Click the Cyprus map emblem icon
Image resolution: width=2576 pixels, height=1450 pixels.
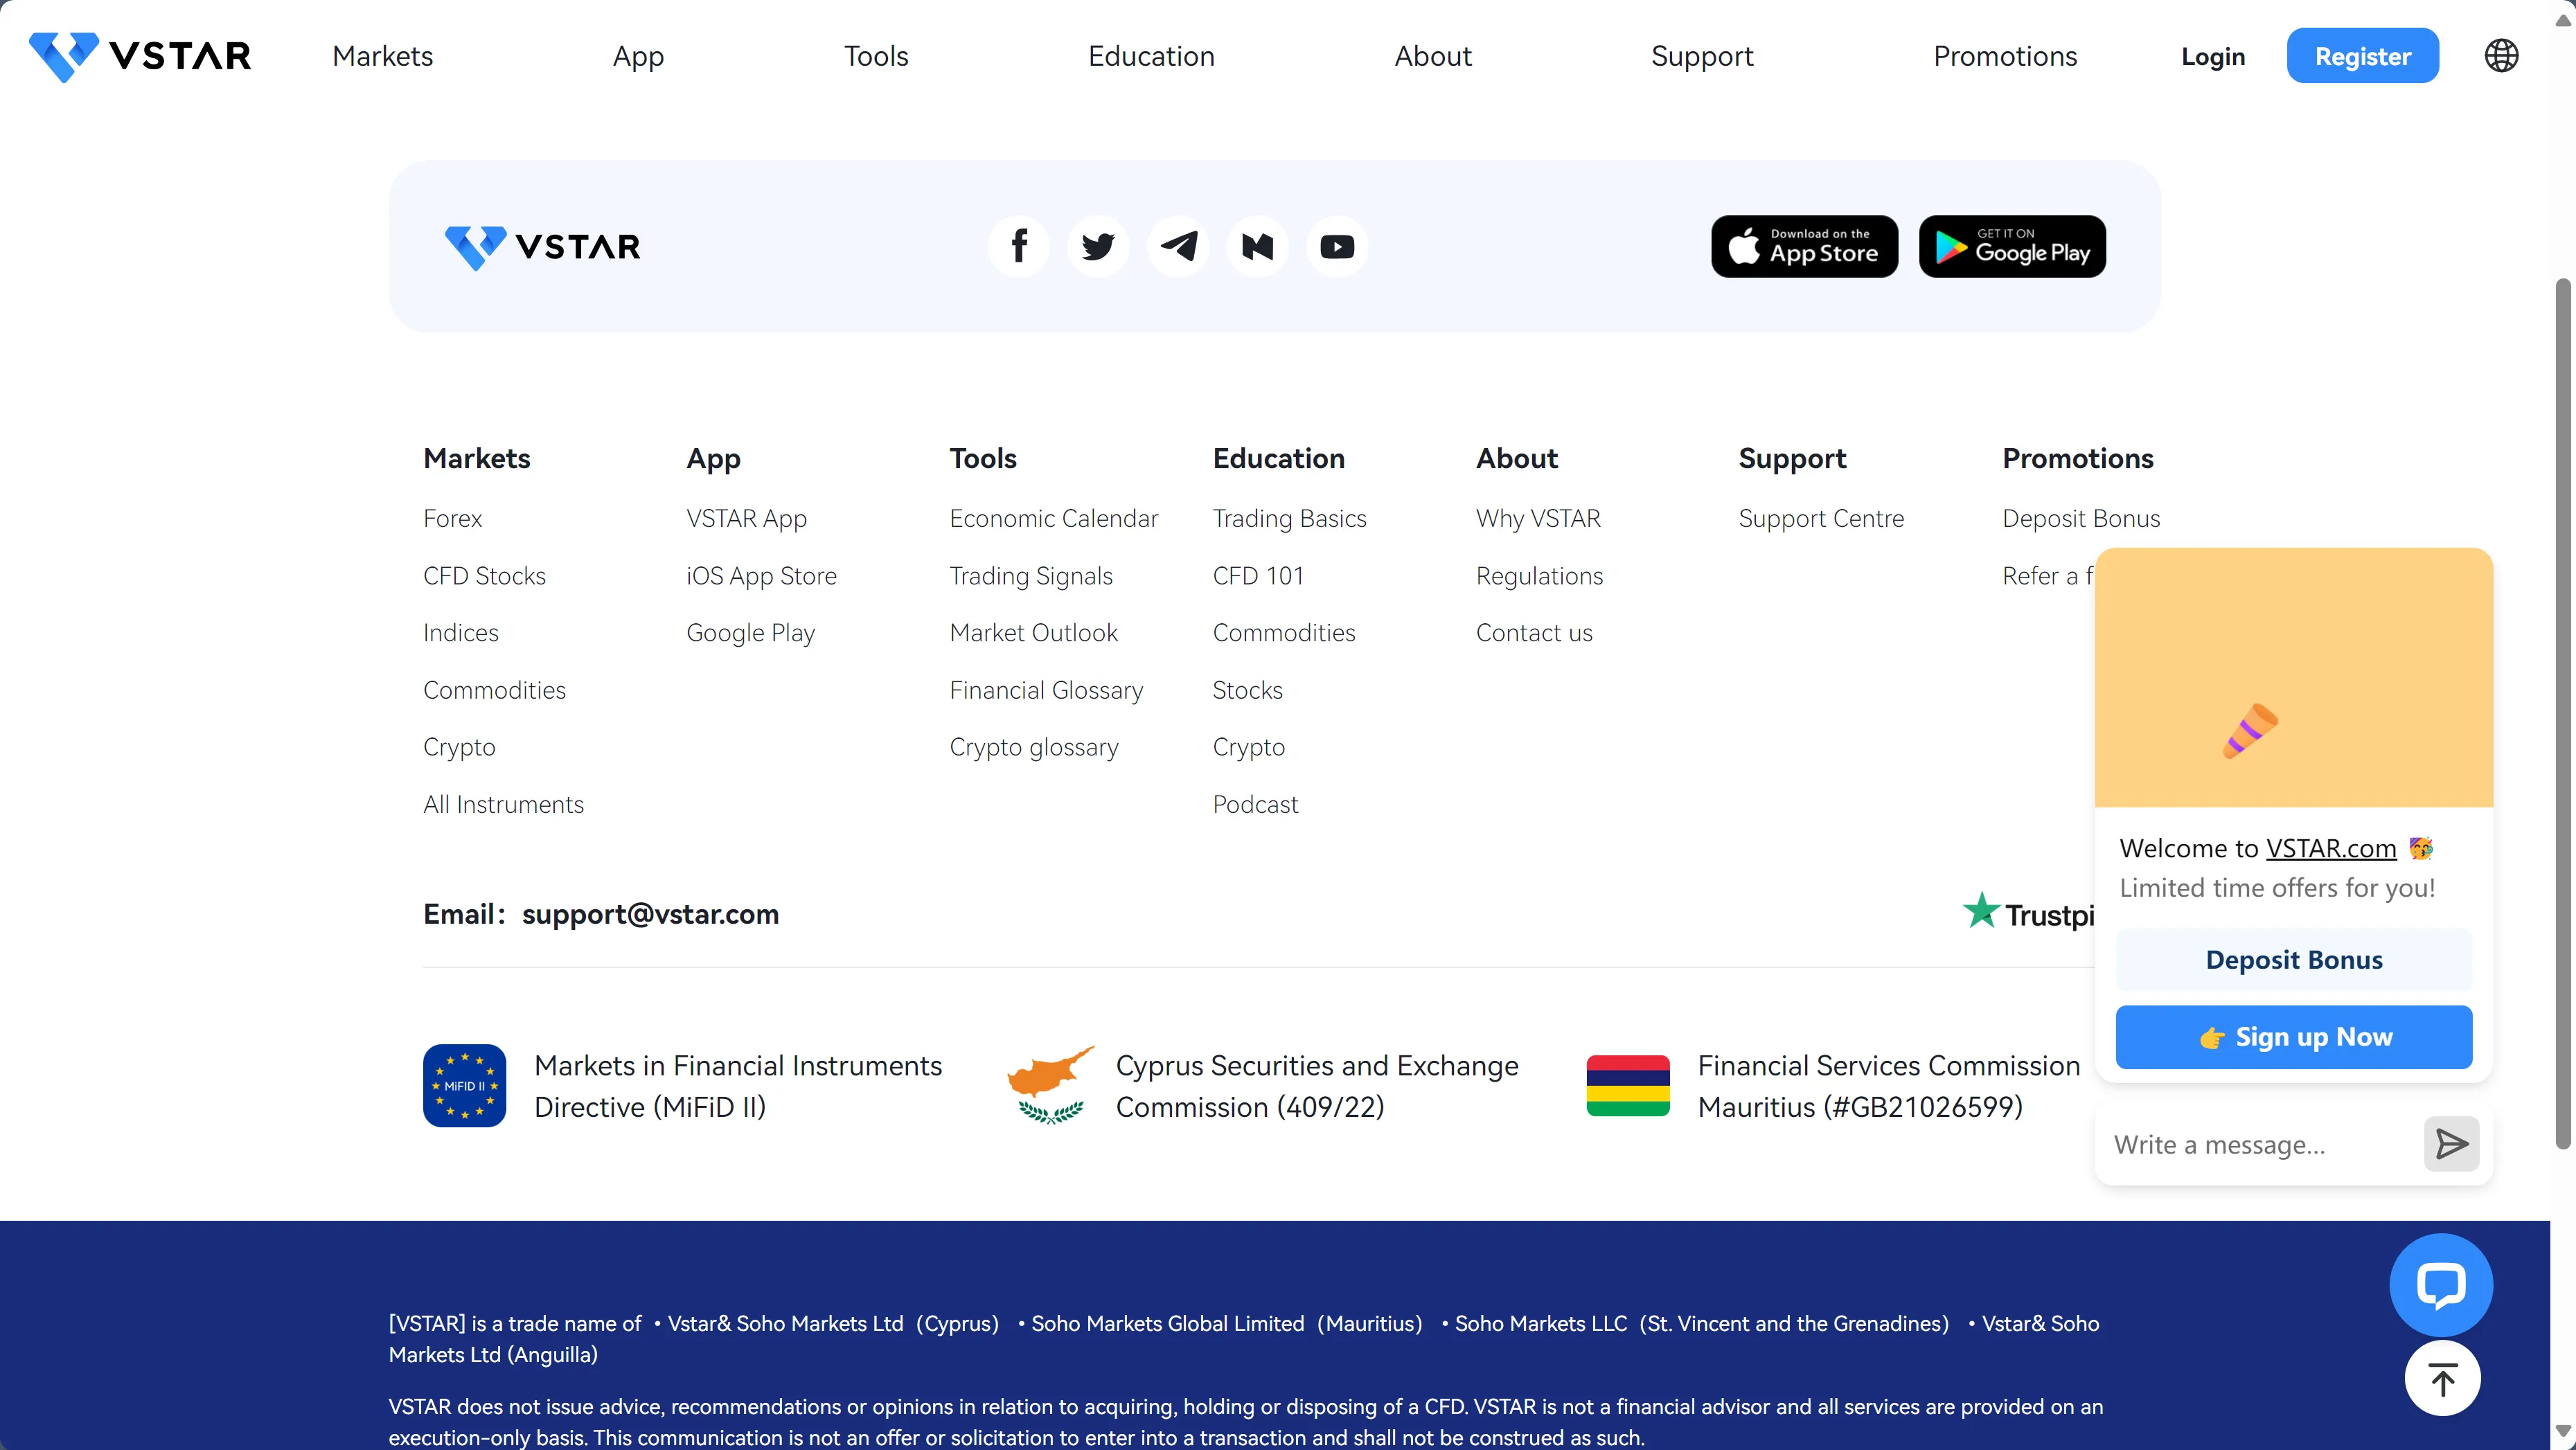[1051, 1086]
